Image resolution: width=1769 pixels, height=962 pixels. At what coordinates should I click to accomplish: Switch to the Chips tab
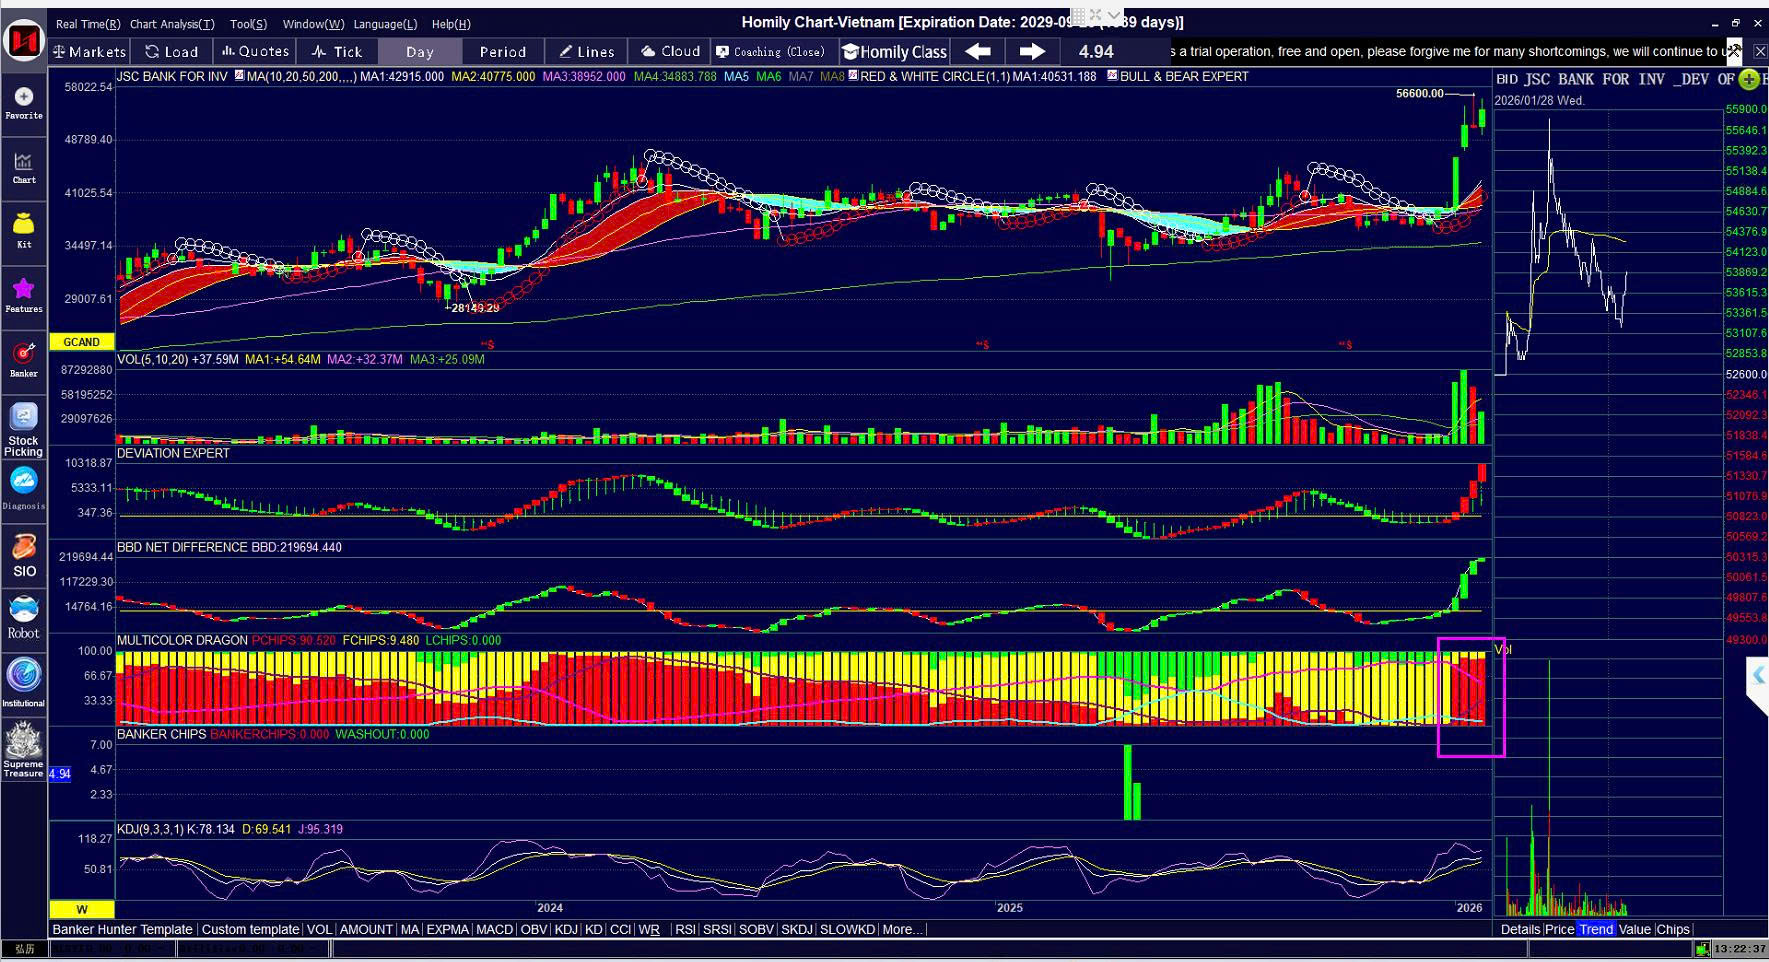1672,929
